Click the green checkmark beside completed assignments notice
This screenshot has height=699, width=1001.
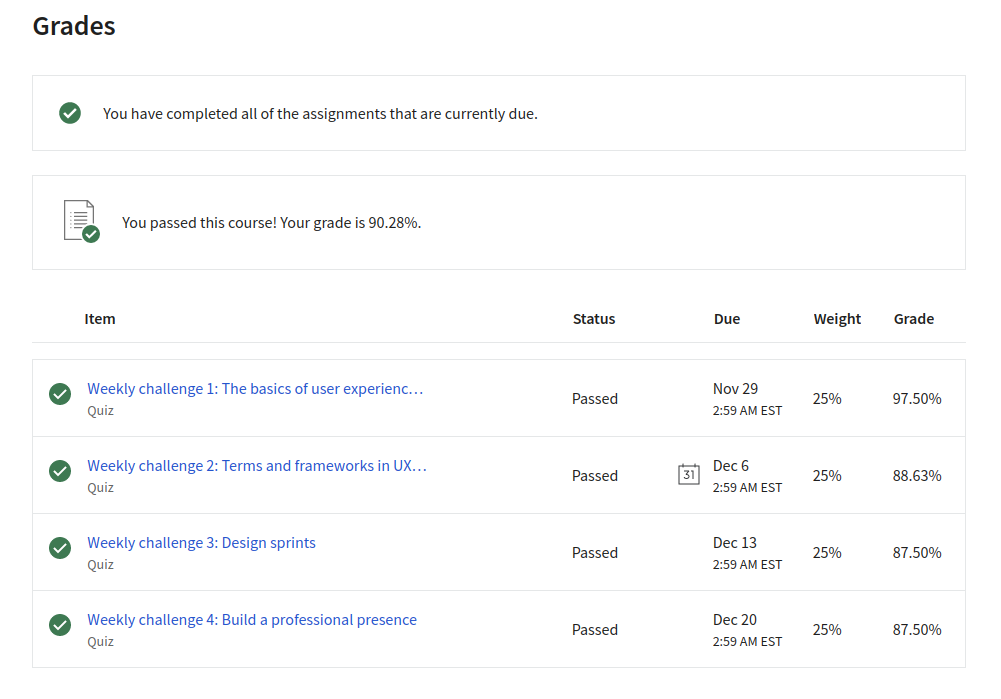pos(70,113)
